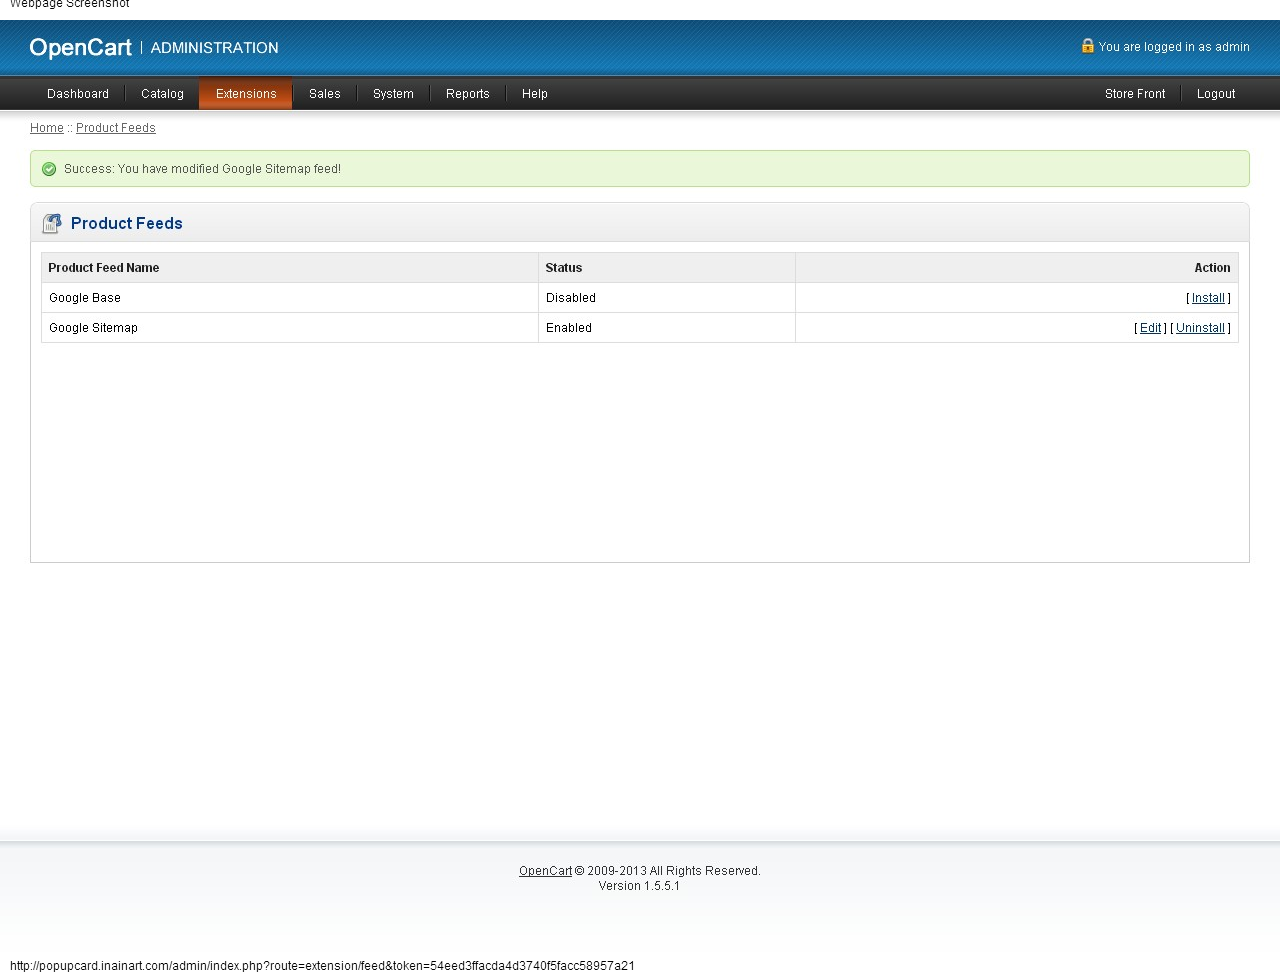Edit the Google Sitemap feed
This screenshot has width=1280, height=973.
[x=1151, y=328]
